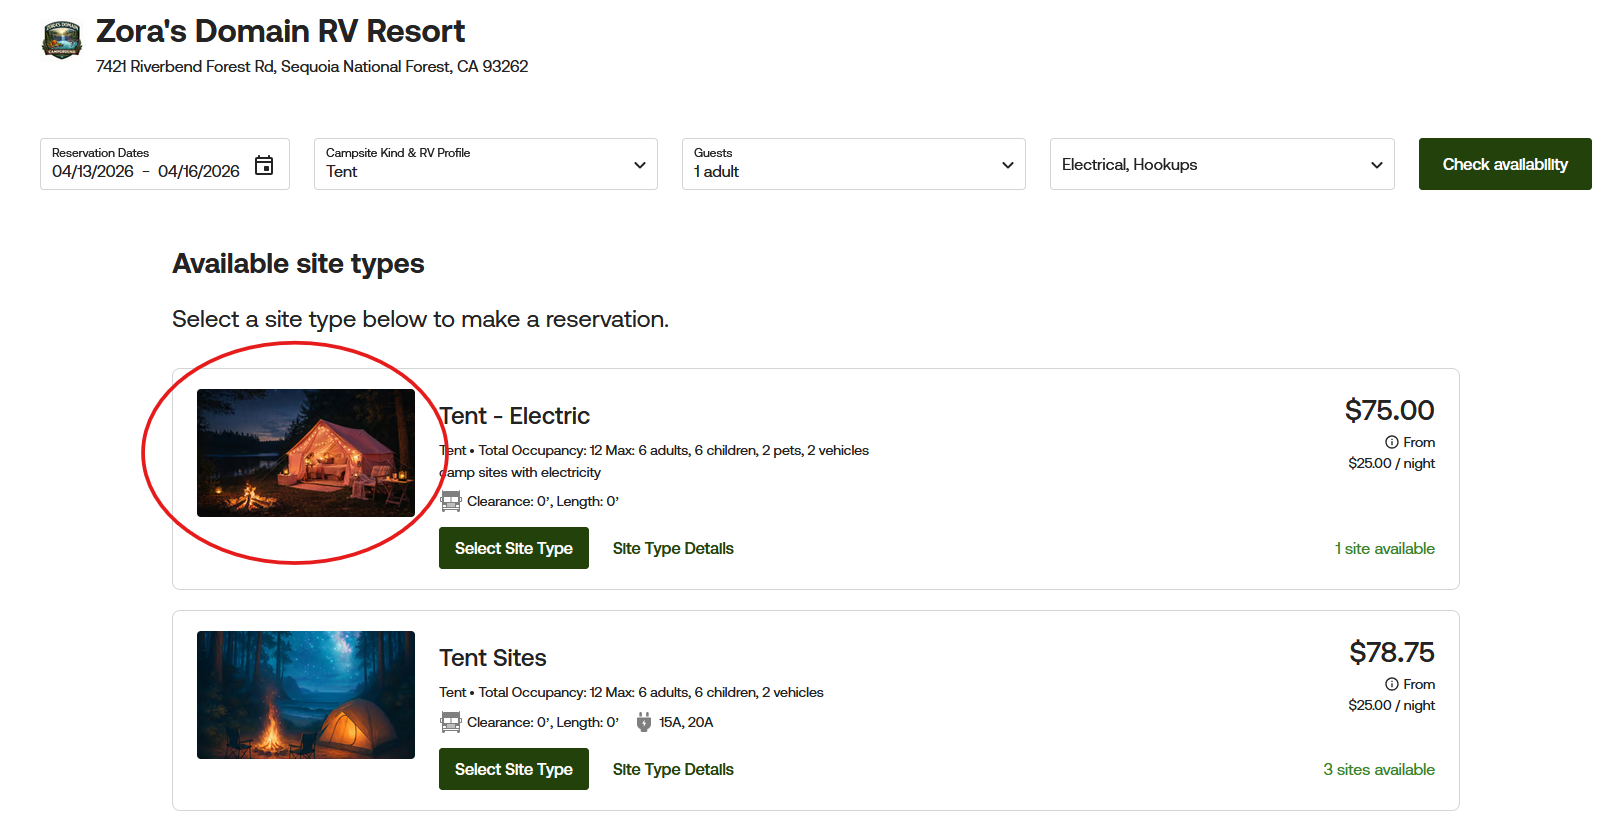Click the Zora's Domain resort logo
This screenshot has height=815, width=1616.
[x=62, y=40]
